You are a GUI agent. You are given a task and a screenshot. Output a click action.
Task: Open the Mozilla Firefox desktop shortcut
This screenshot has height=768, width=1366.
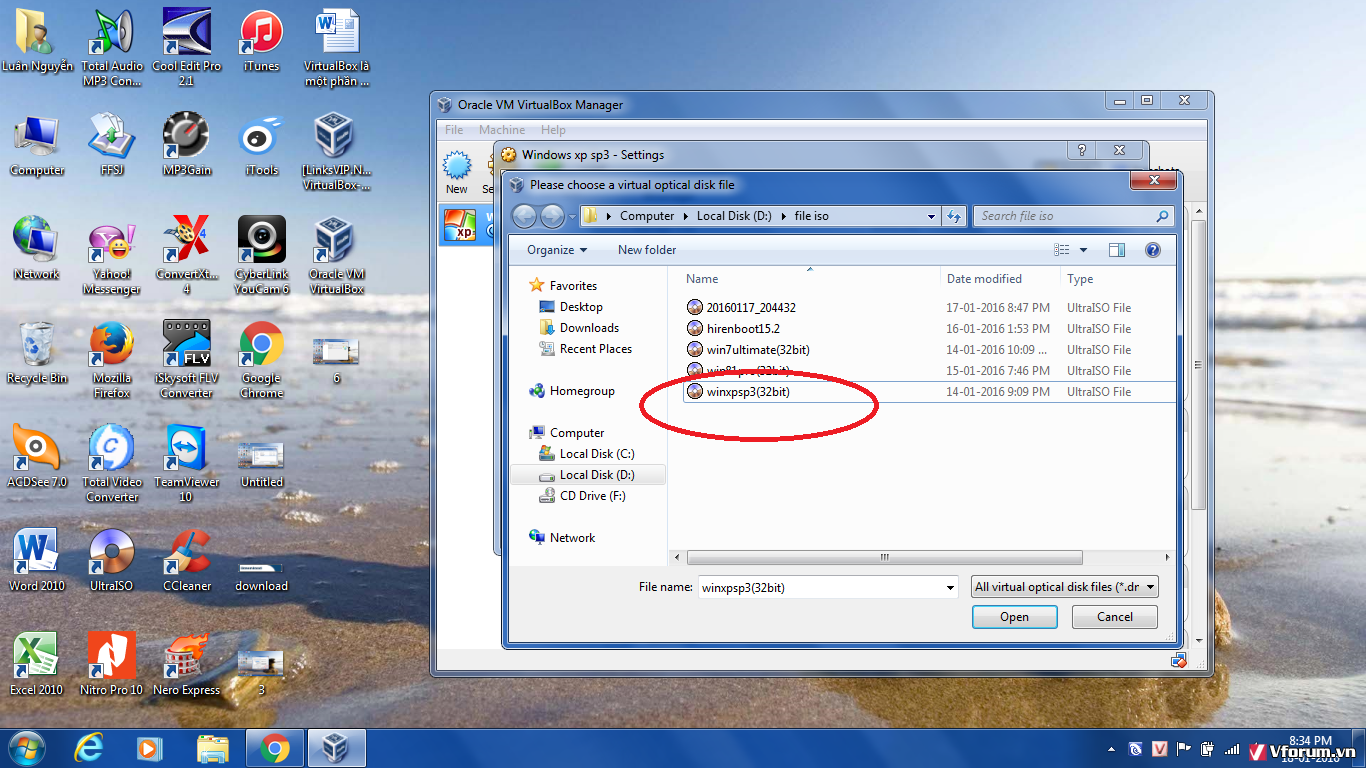(111, 359)
